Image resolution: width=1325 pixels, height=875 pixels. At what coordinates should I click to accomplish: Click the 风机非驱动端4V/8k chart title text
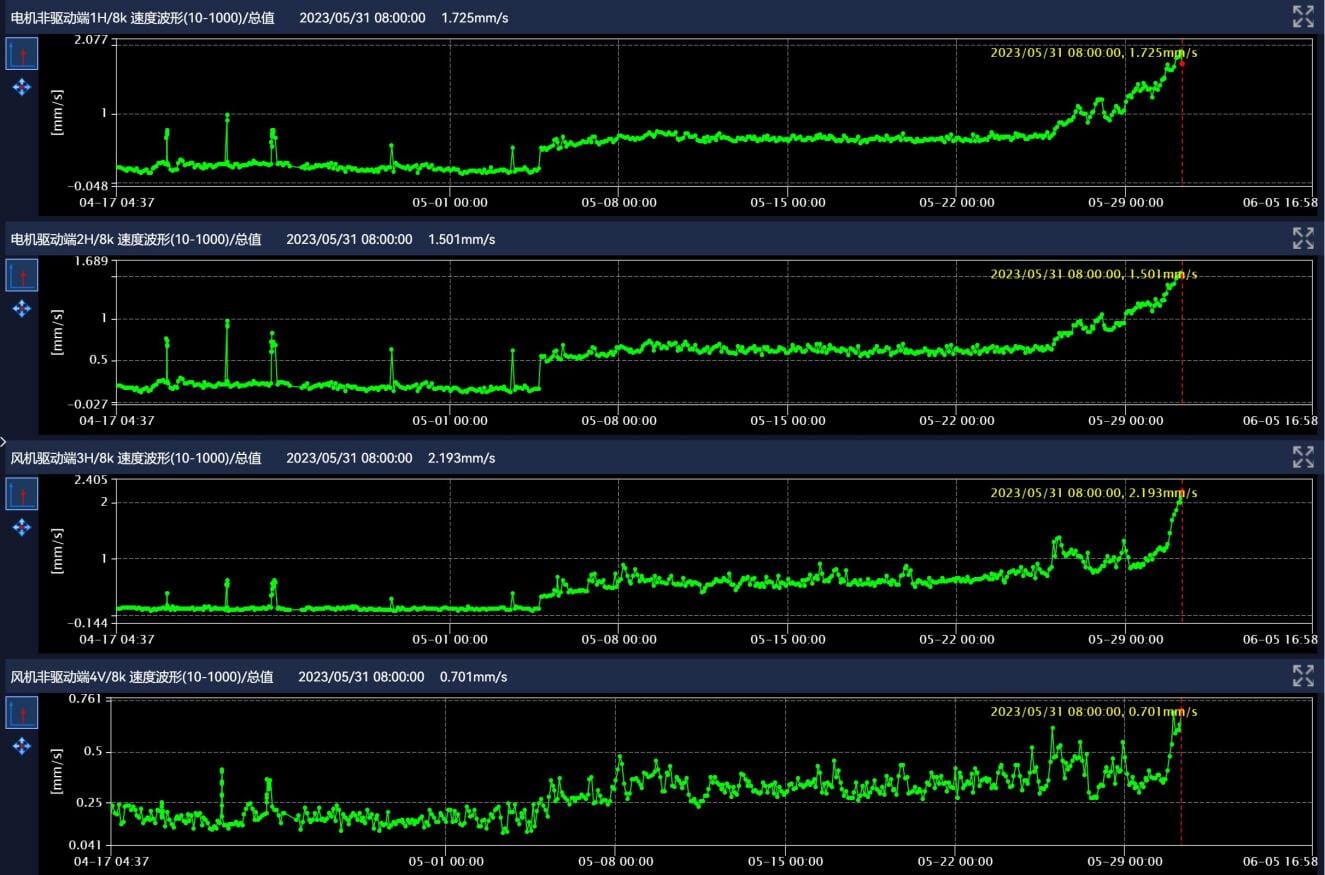142,677
